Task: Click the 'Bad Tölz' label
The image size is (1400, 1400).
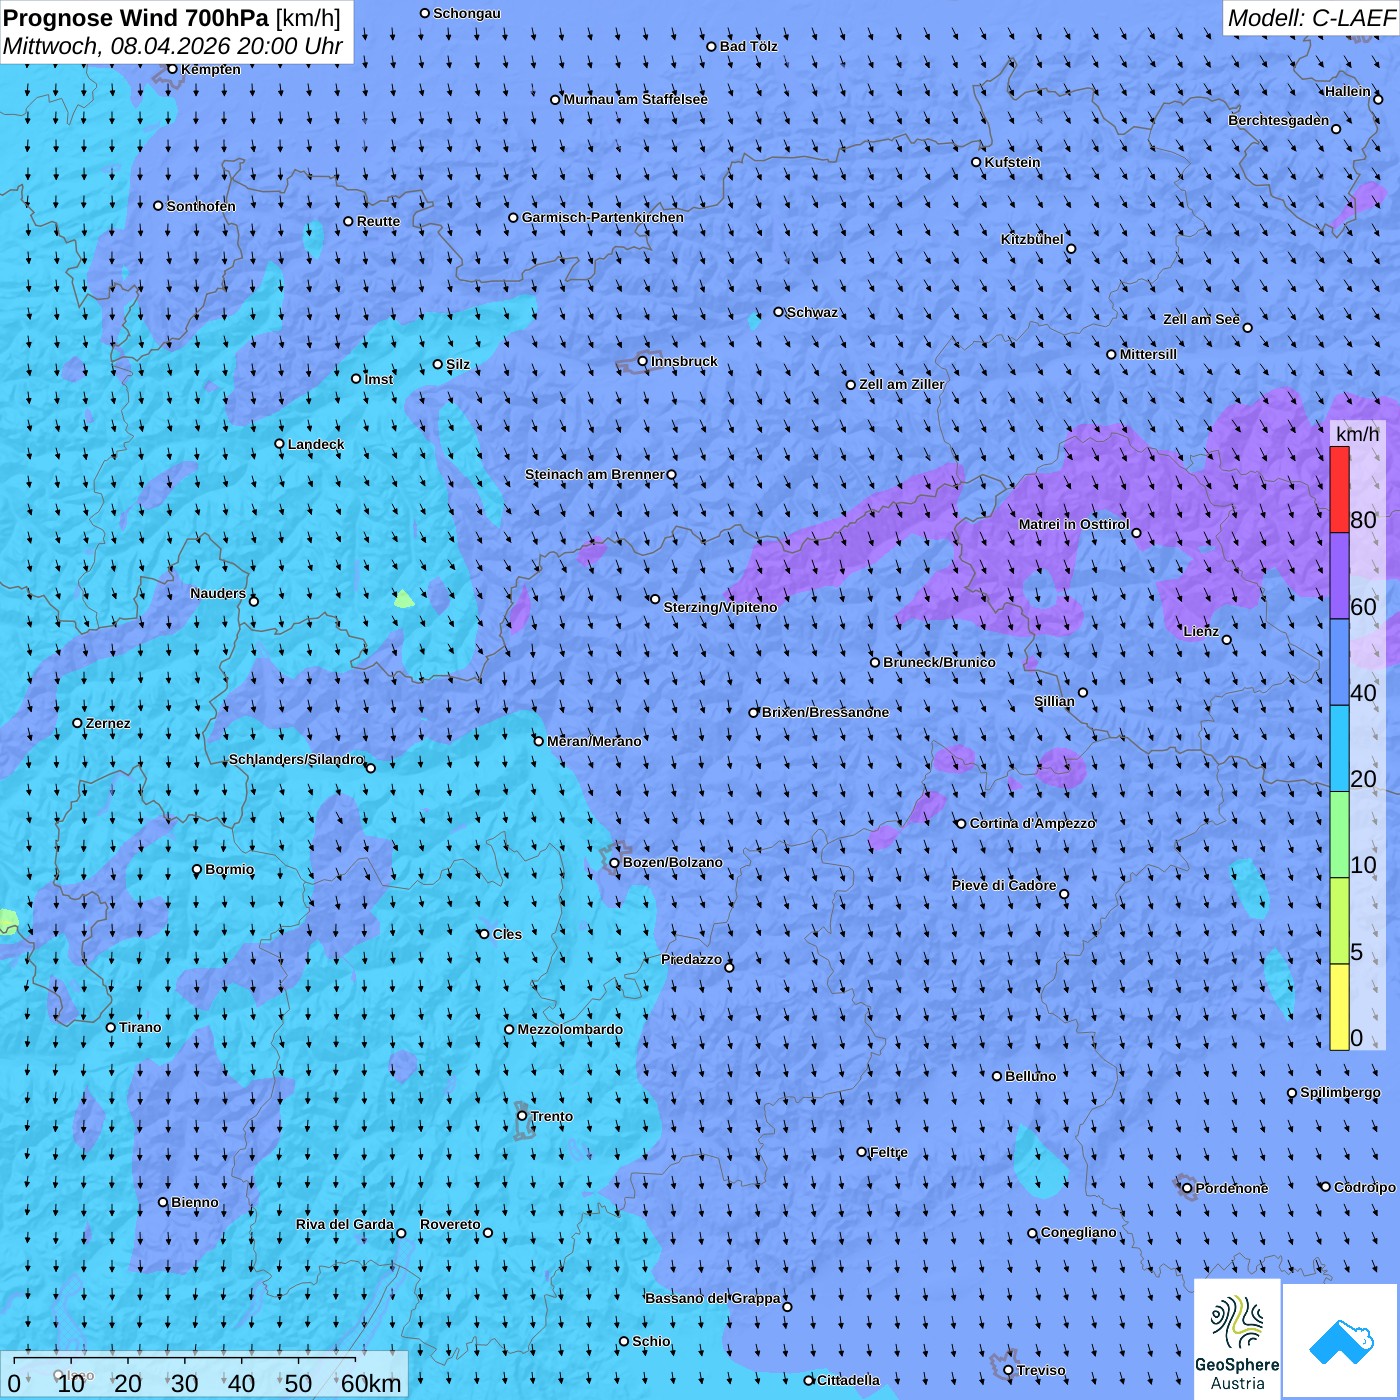Action: pos(749,46)
